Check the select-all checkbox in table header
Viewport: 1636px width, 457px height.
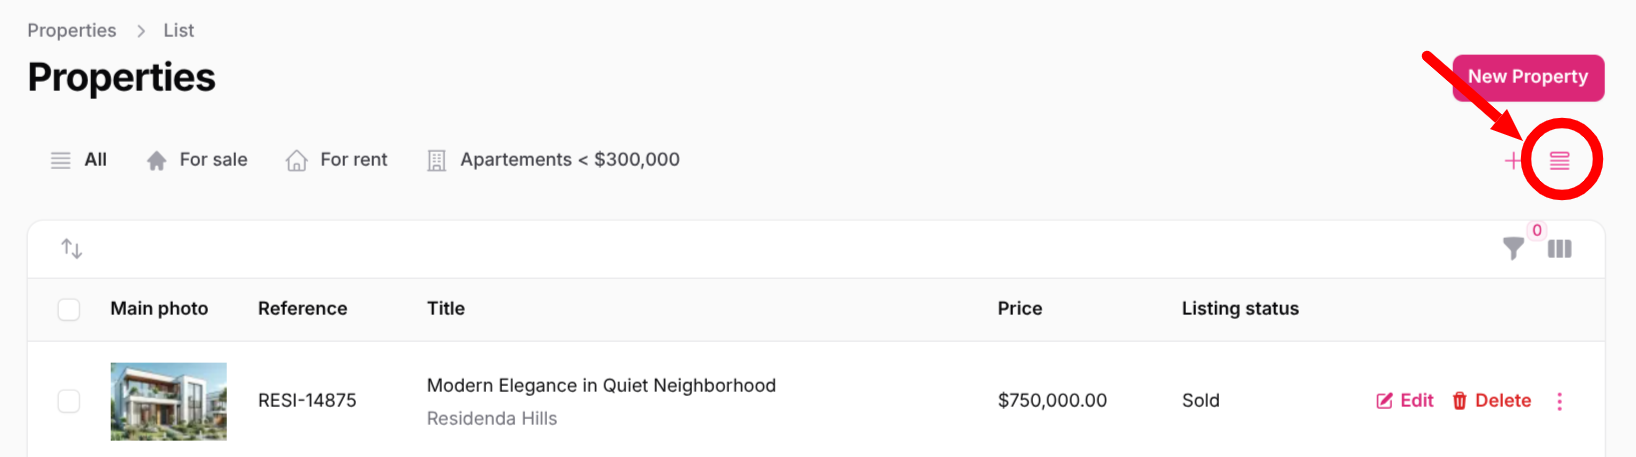(x=69, y=309)
